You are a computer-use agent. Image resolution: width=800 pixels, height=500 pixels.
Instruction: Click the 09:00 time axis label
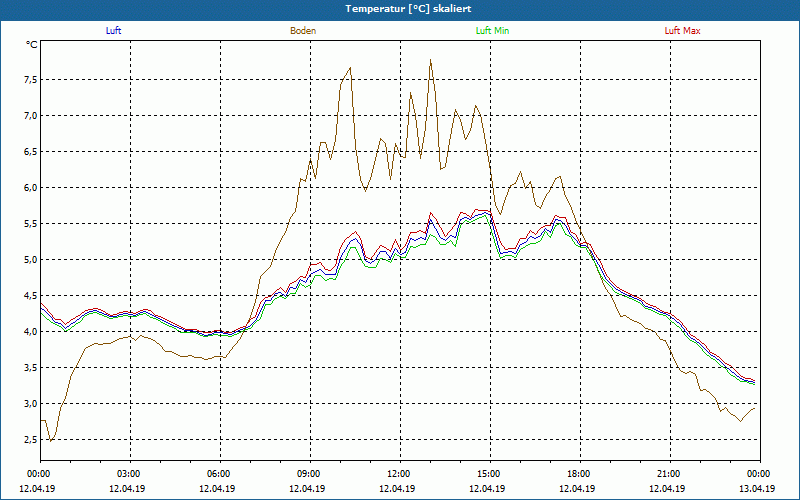[309, 473]
